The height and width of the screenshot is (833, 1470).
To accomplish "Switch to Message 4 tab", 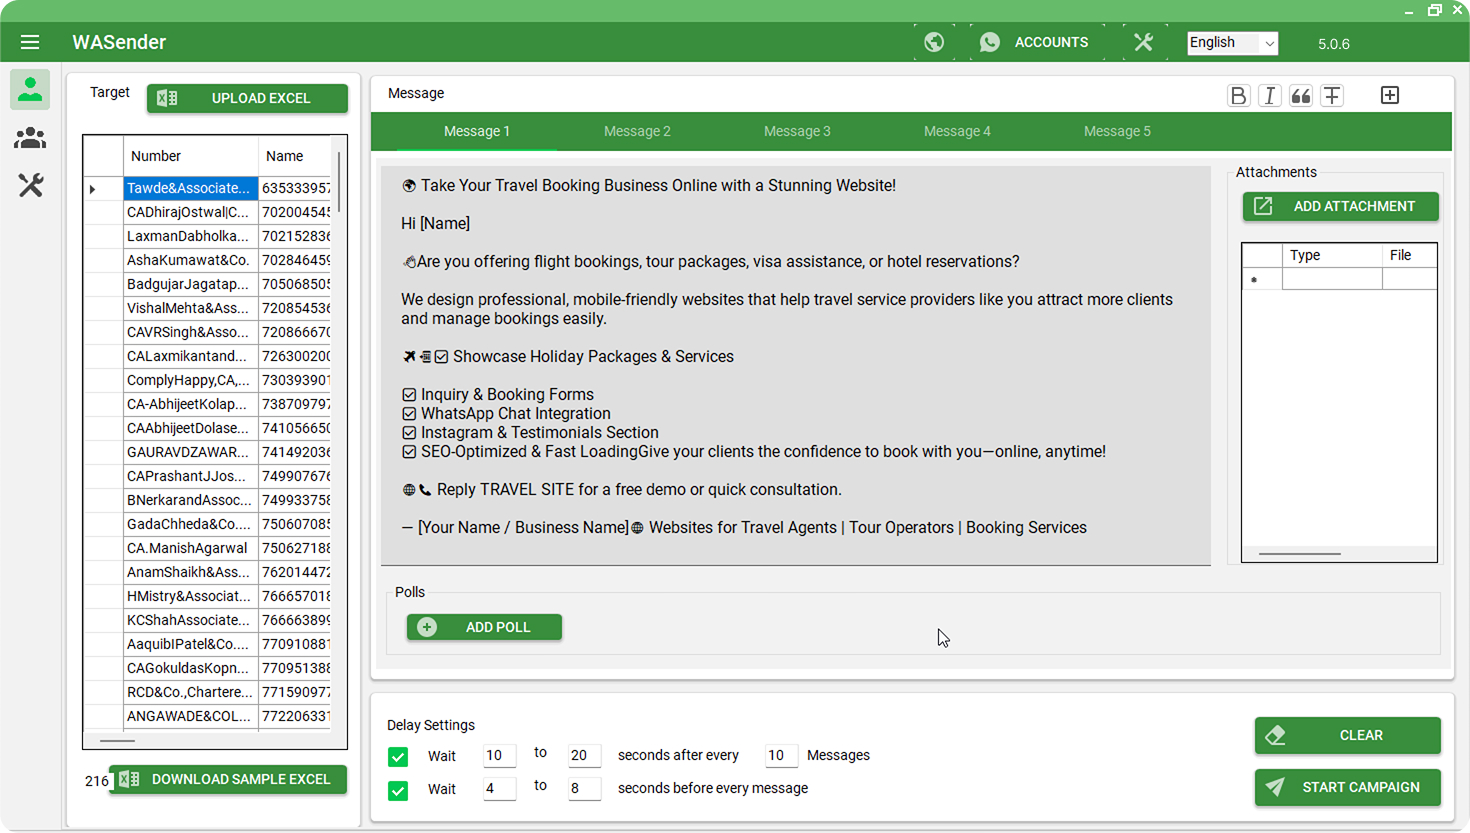I will click(x=957, y=131).
